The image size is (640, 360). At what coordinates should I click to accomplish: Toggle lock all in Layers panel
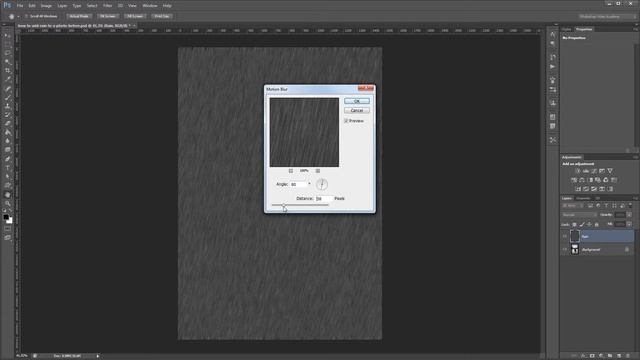coord(597,224)
